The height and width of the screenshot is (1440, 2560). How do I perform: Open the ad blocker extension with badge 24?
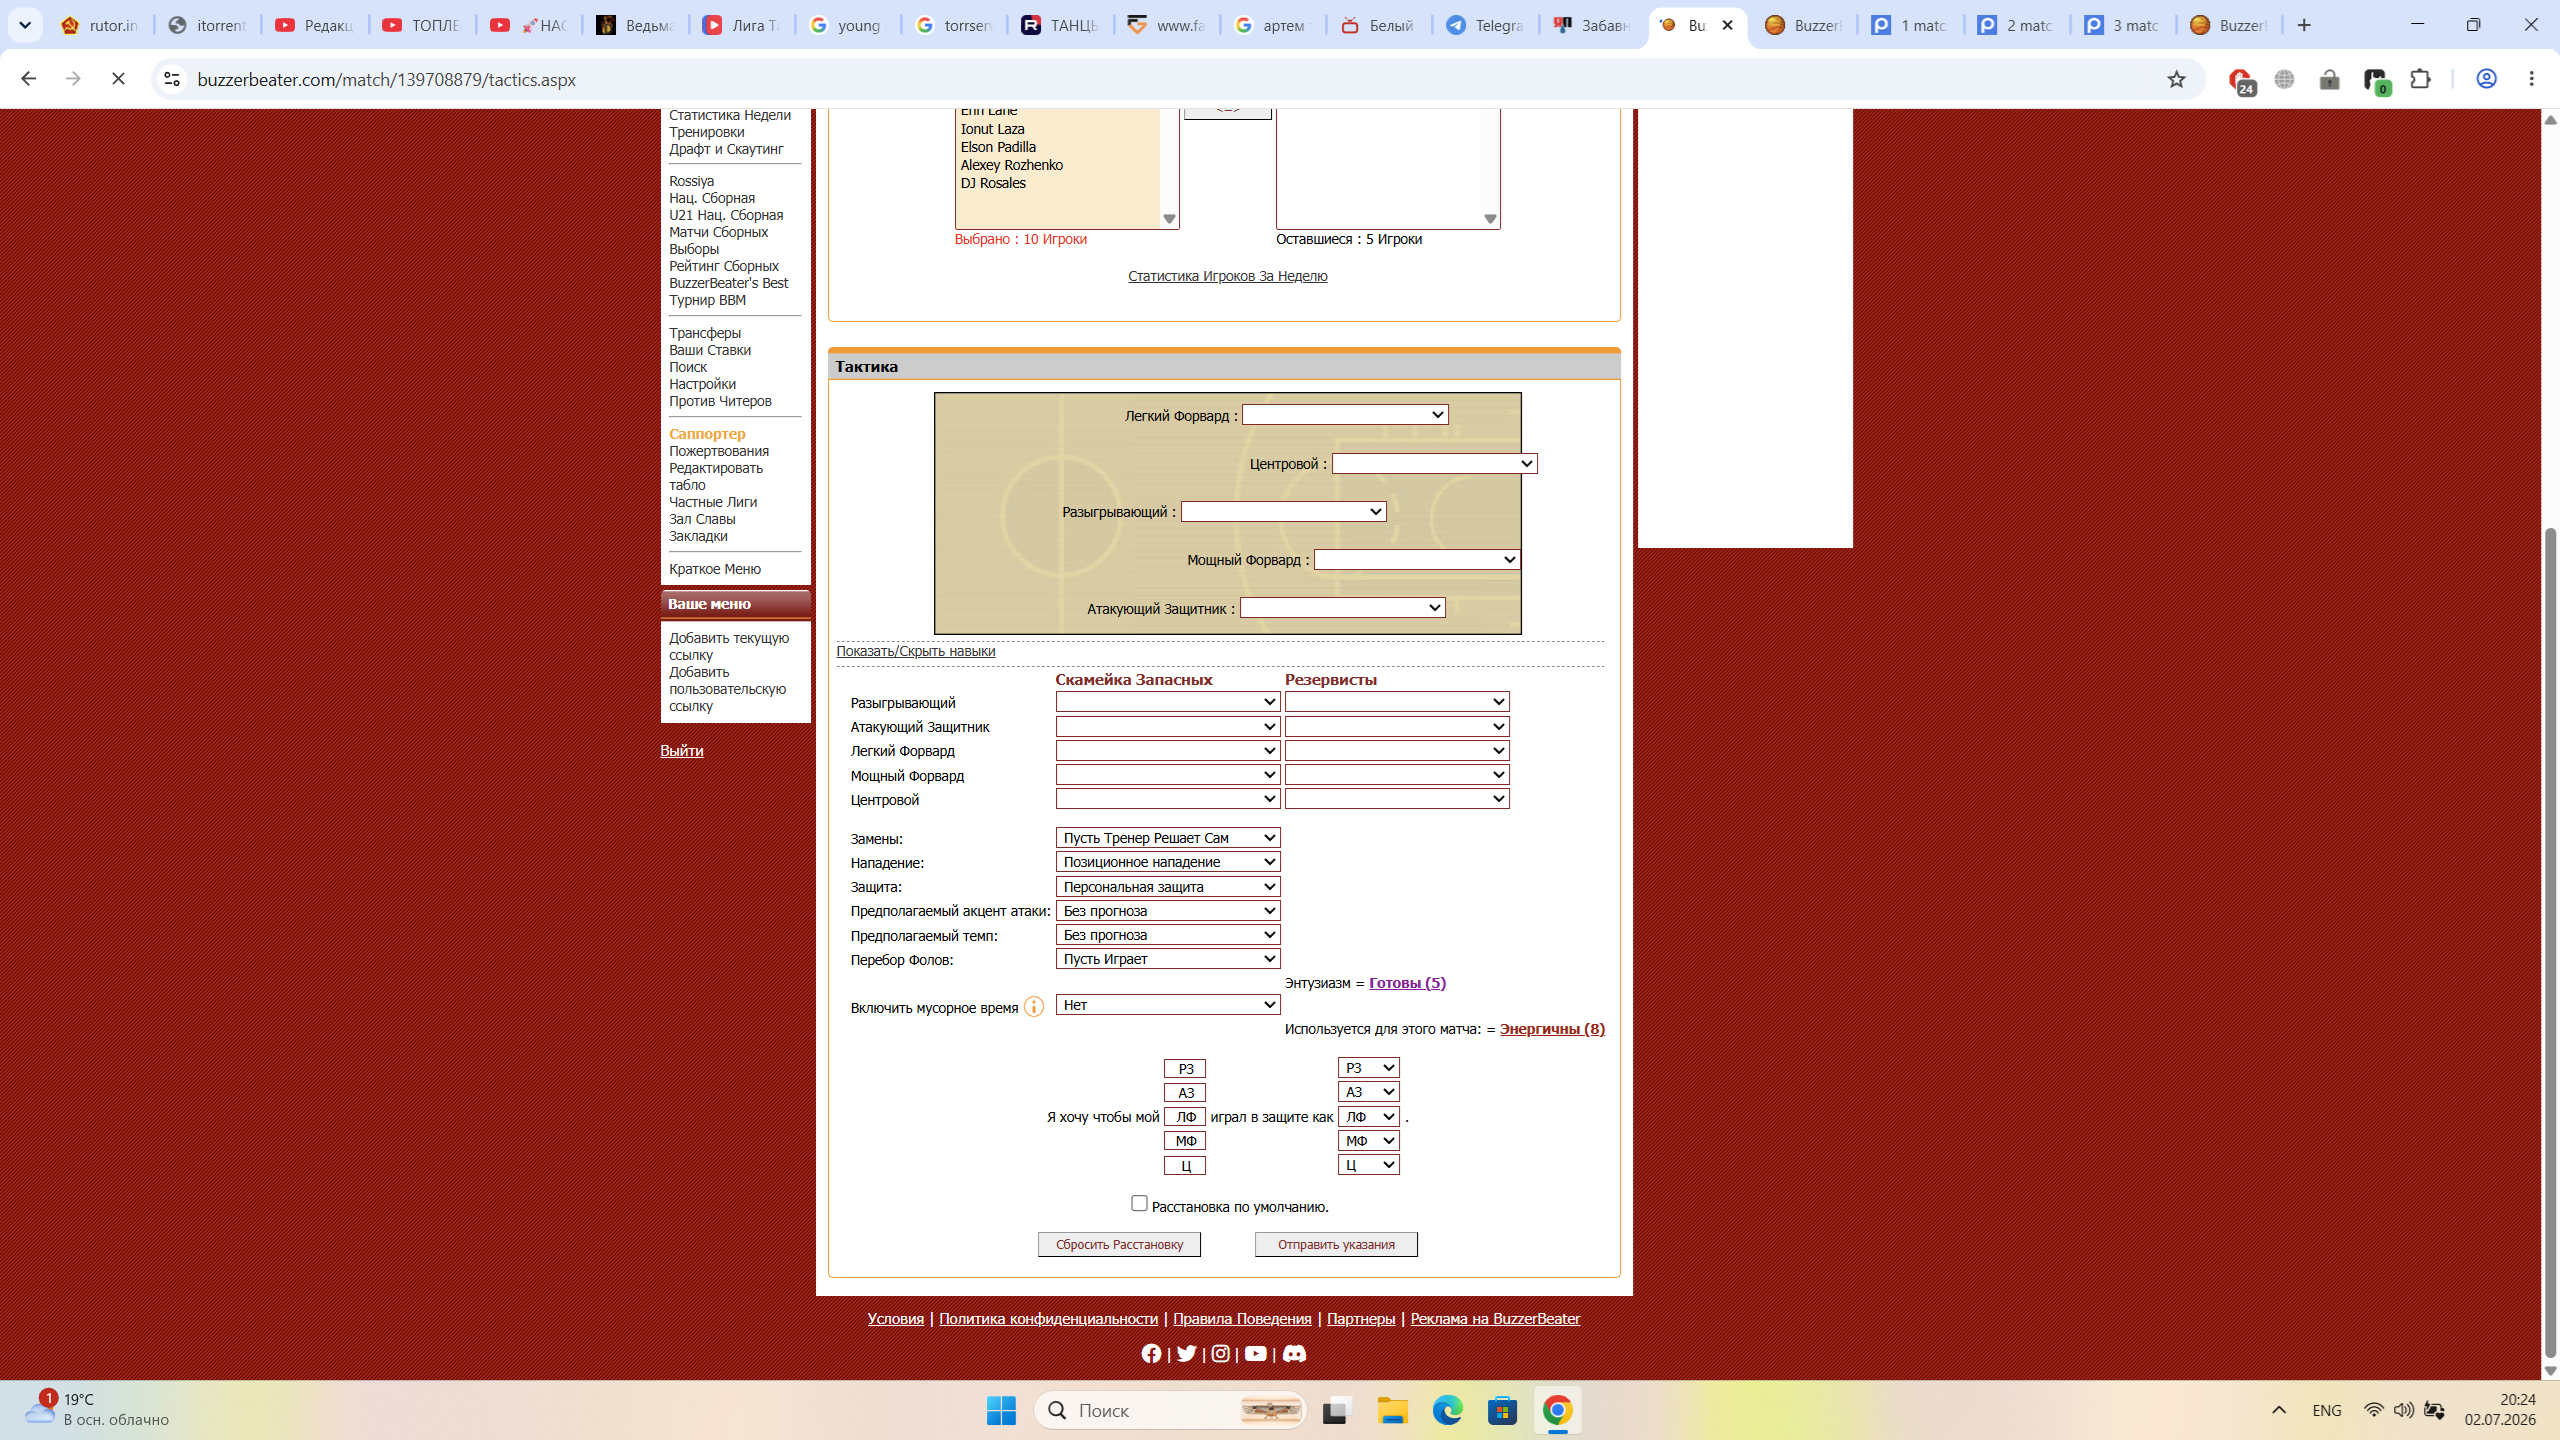2241,80
